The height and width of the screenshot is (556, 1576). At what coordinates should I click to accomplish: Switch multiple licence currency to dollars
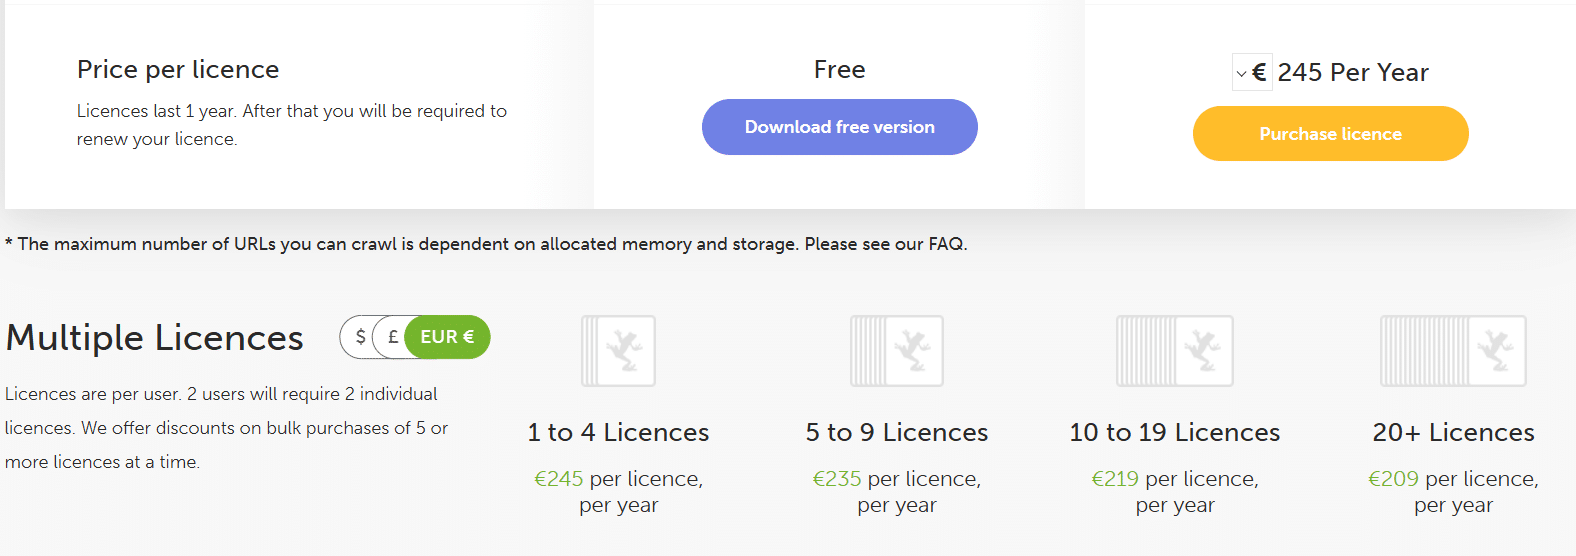point(359,337)
